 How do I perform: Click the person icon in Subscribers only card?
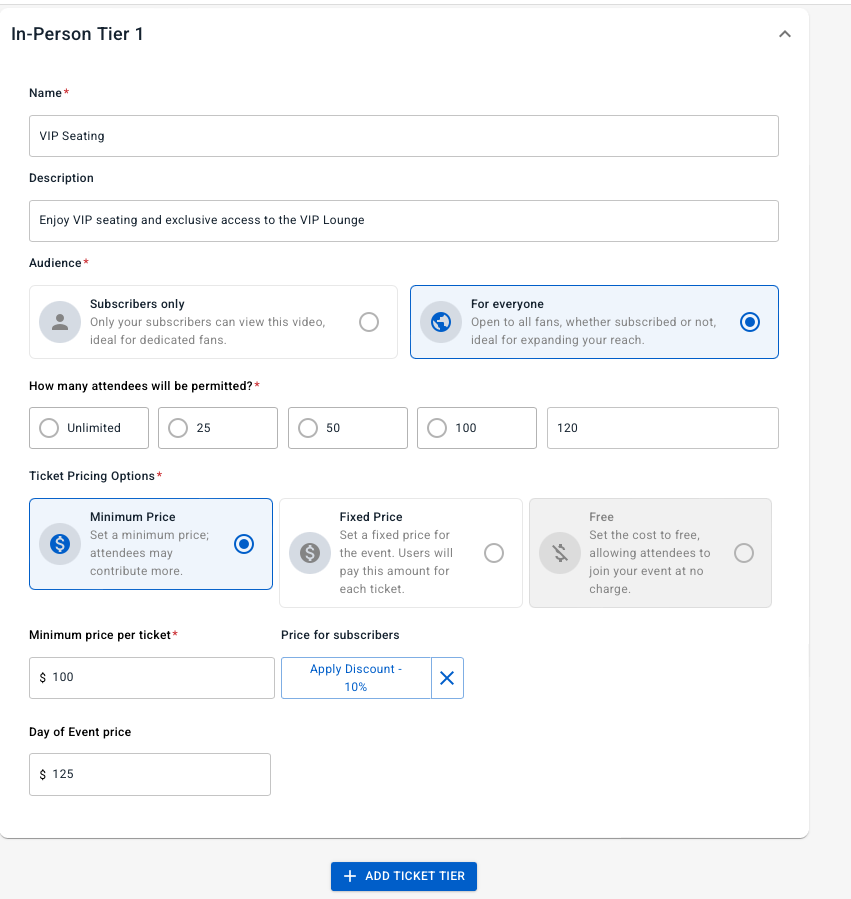(x=60, y=322)
